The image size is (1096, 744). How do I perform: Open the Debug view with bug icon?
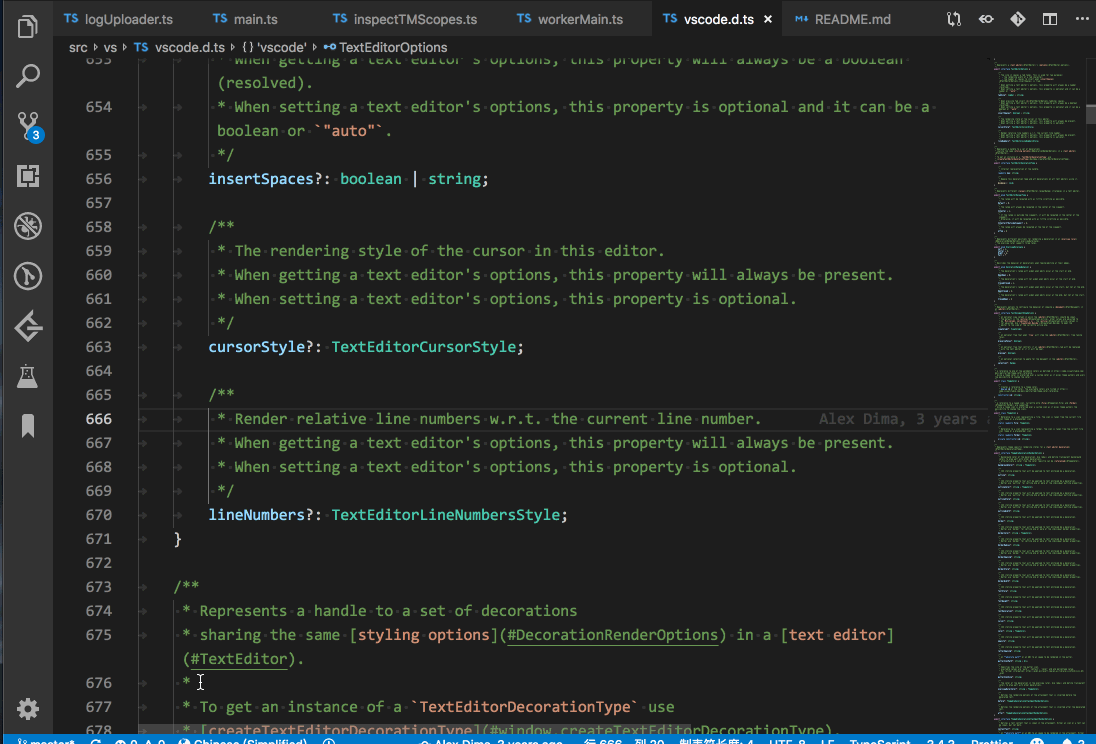coord(27,226)
